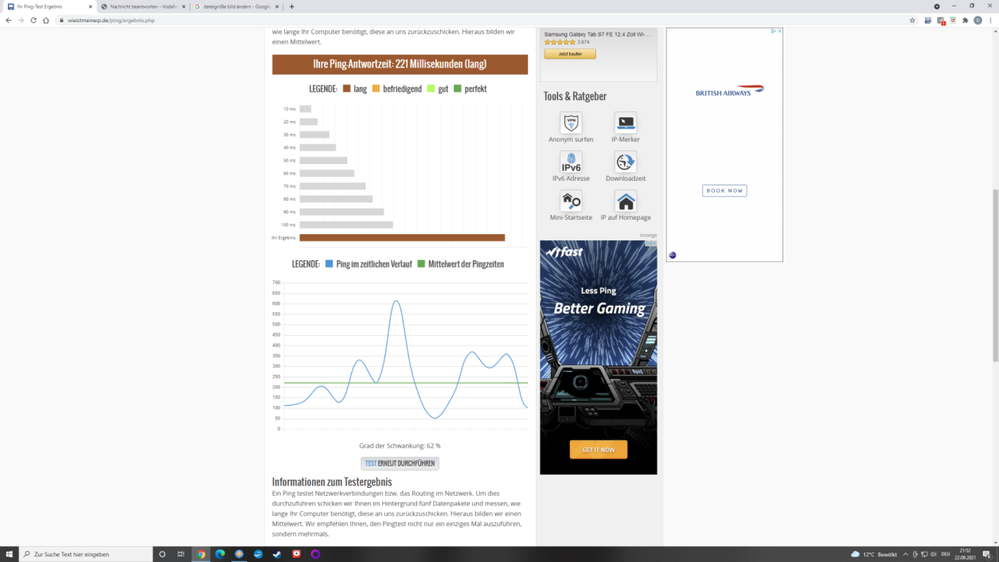The width and height of the screenshot is (999, 562).
Task: Open the notification center icon
Action: point(986,554)
